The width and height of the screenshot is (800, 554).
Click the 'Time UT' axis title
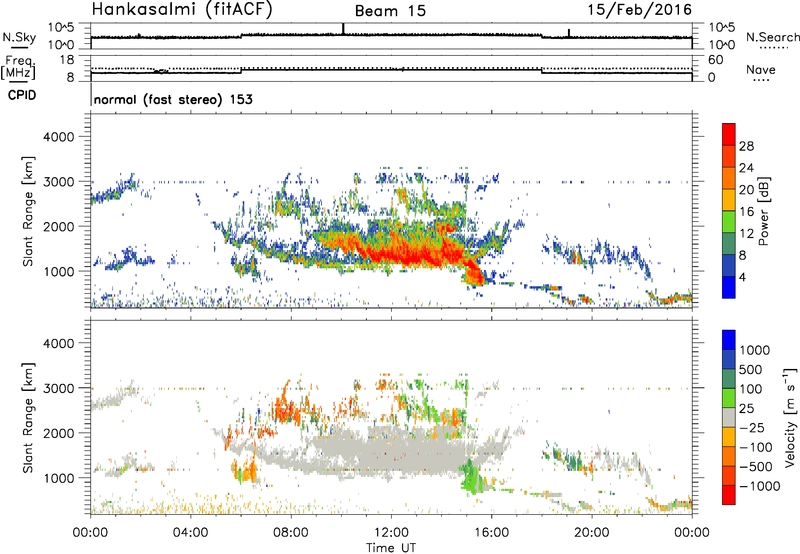click(391, 548)
